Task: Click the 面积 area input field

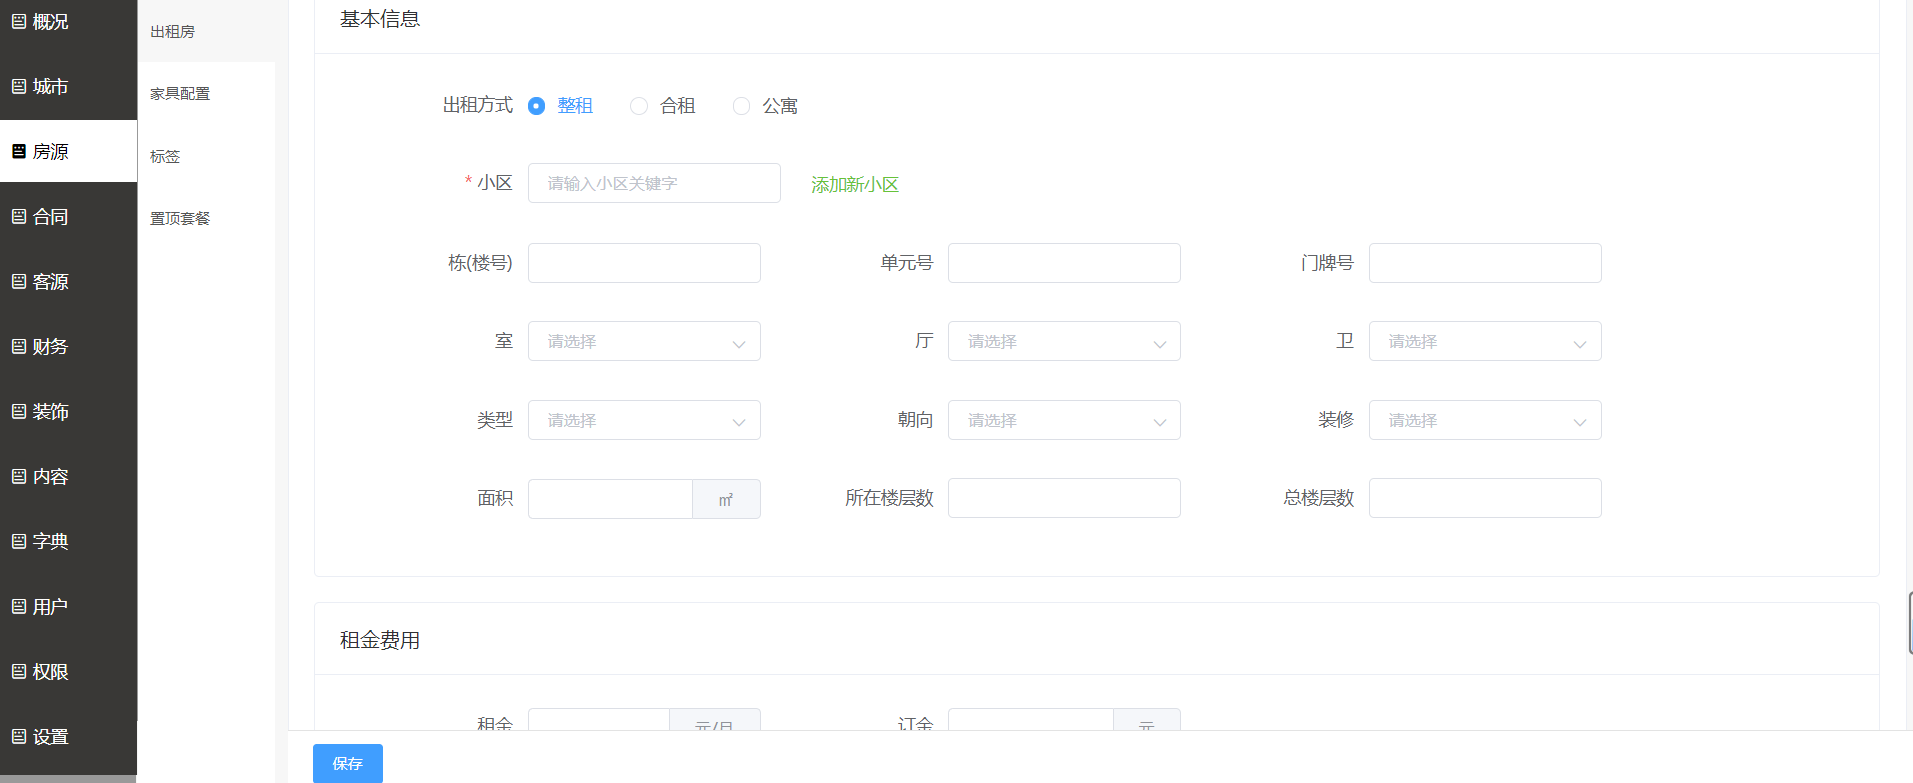Action: 610,499
